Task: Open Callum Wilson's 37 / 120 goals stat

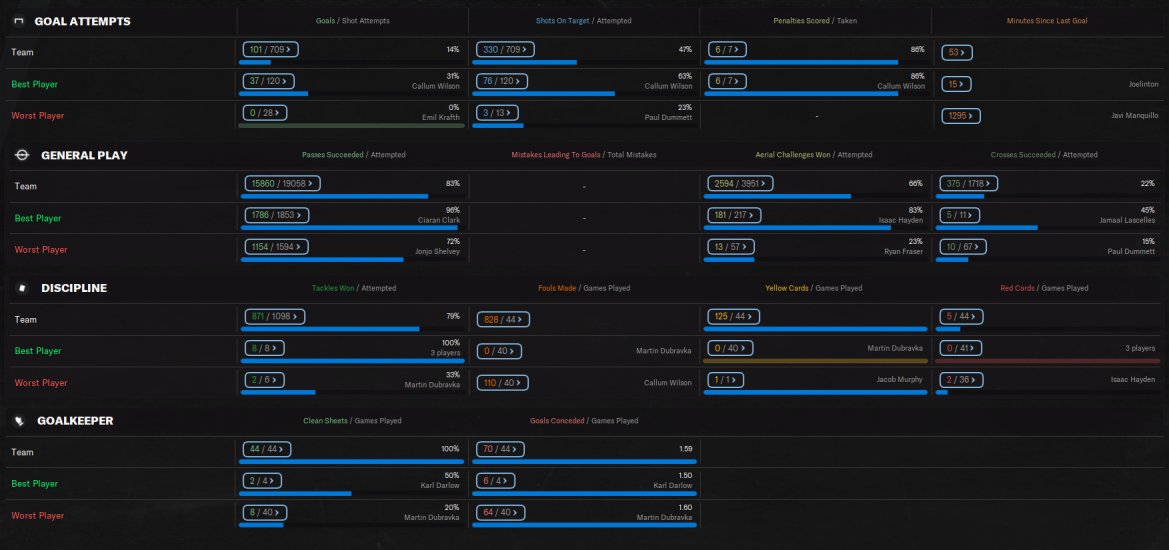Action: click(x=268, y=81)
